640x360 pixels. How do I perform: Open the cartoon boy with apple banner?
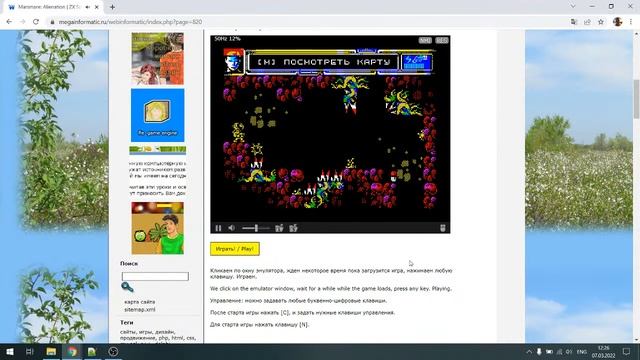pos(158,228)
